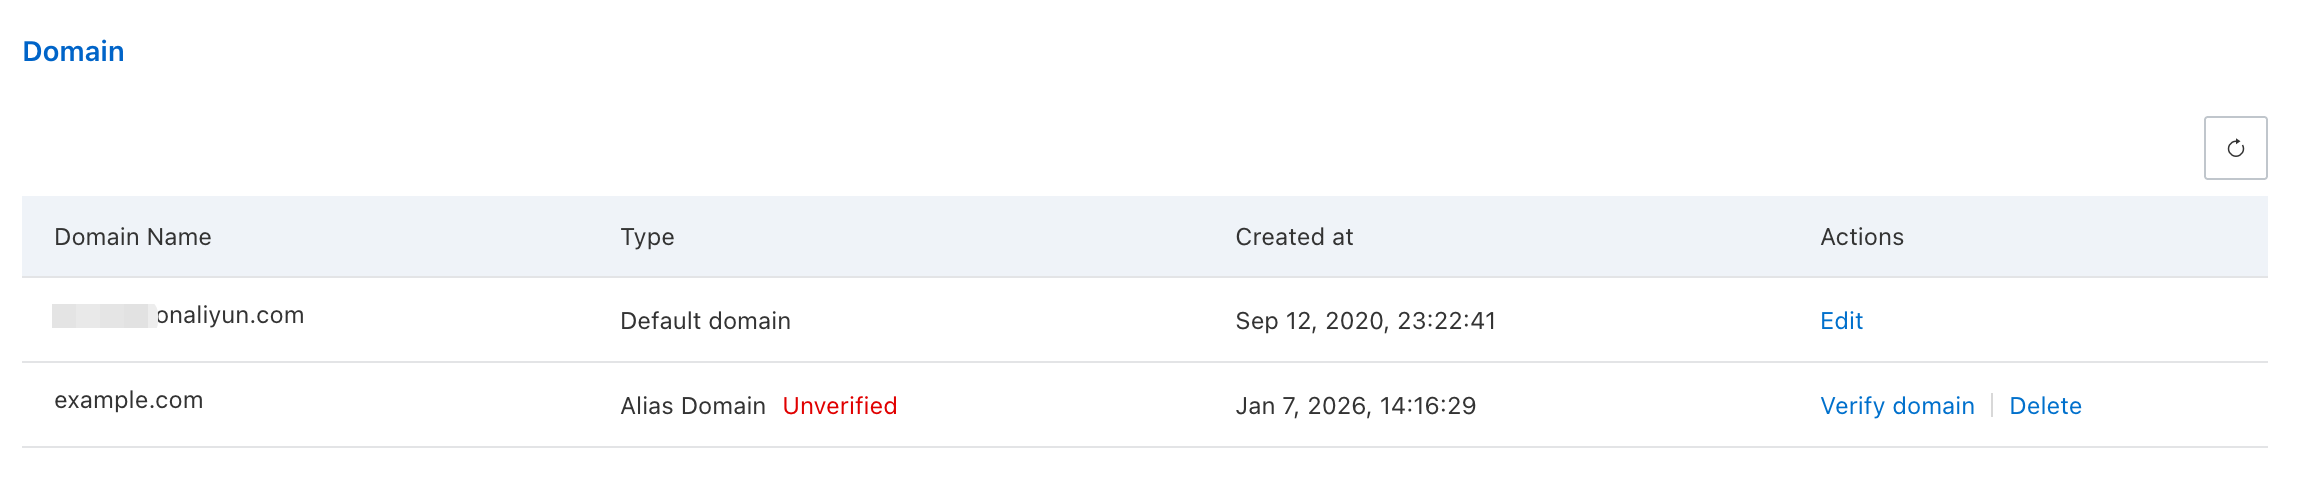Screen dimensions: 2308x482
Task: Click the divider between Verify domain and Delete
Action: [x=1992, y=406]
